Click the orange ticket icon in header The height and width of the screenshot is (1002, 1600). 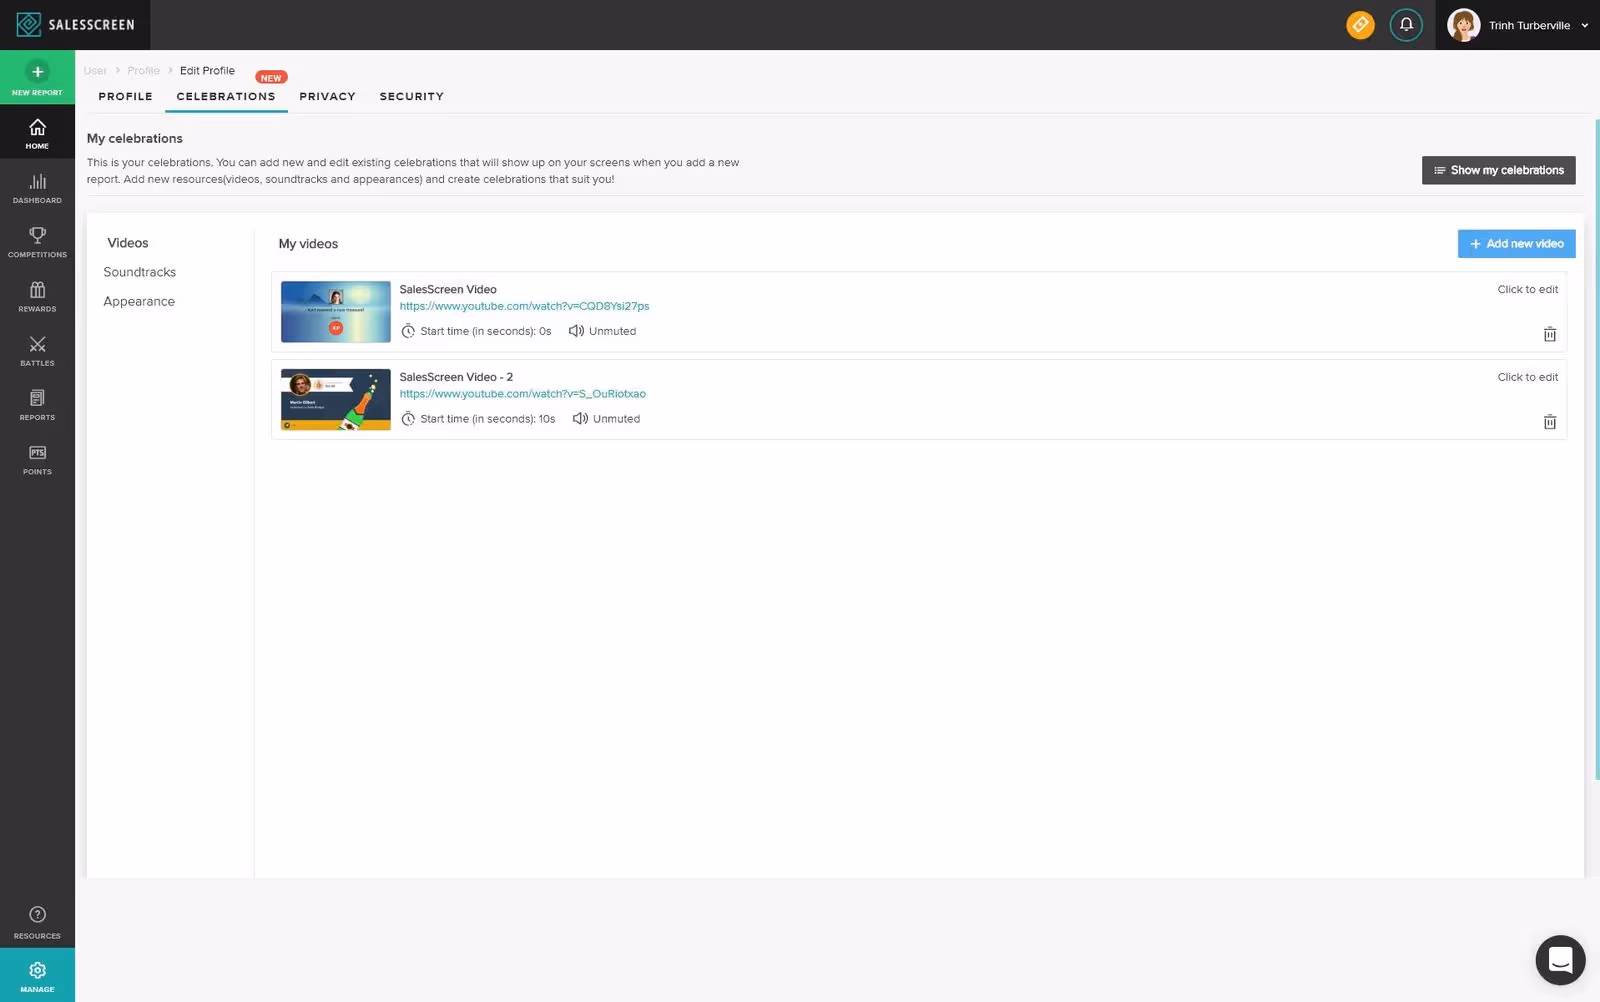pyautogui.click(x=1360, y=25)
